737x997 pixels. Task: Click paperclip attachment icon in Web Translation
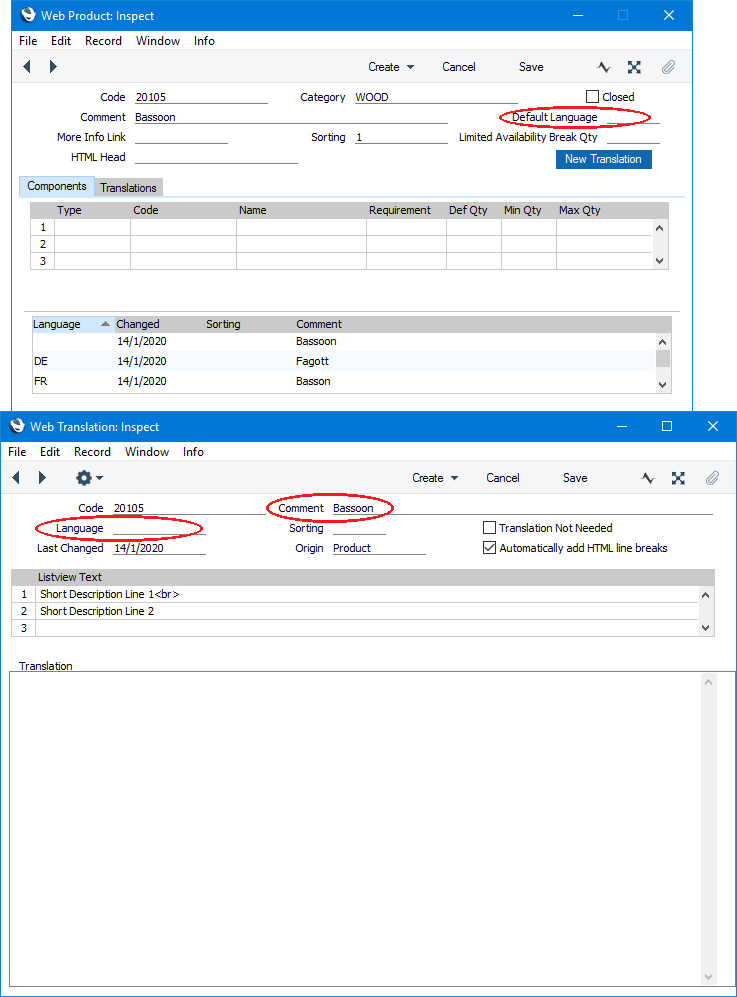point(712,478)
